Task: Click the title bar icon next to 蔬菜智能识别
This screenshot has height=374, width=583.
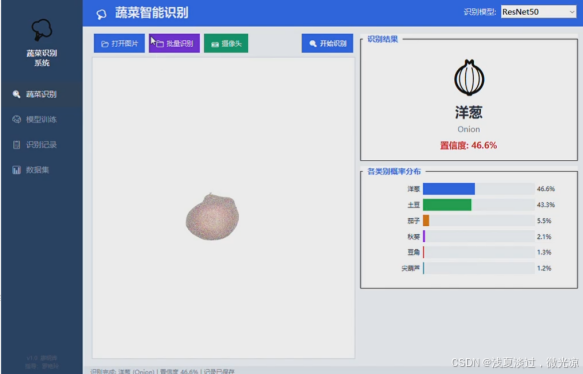Action: point(101,14)
